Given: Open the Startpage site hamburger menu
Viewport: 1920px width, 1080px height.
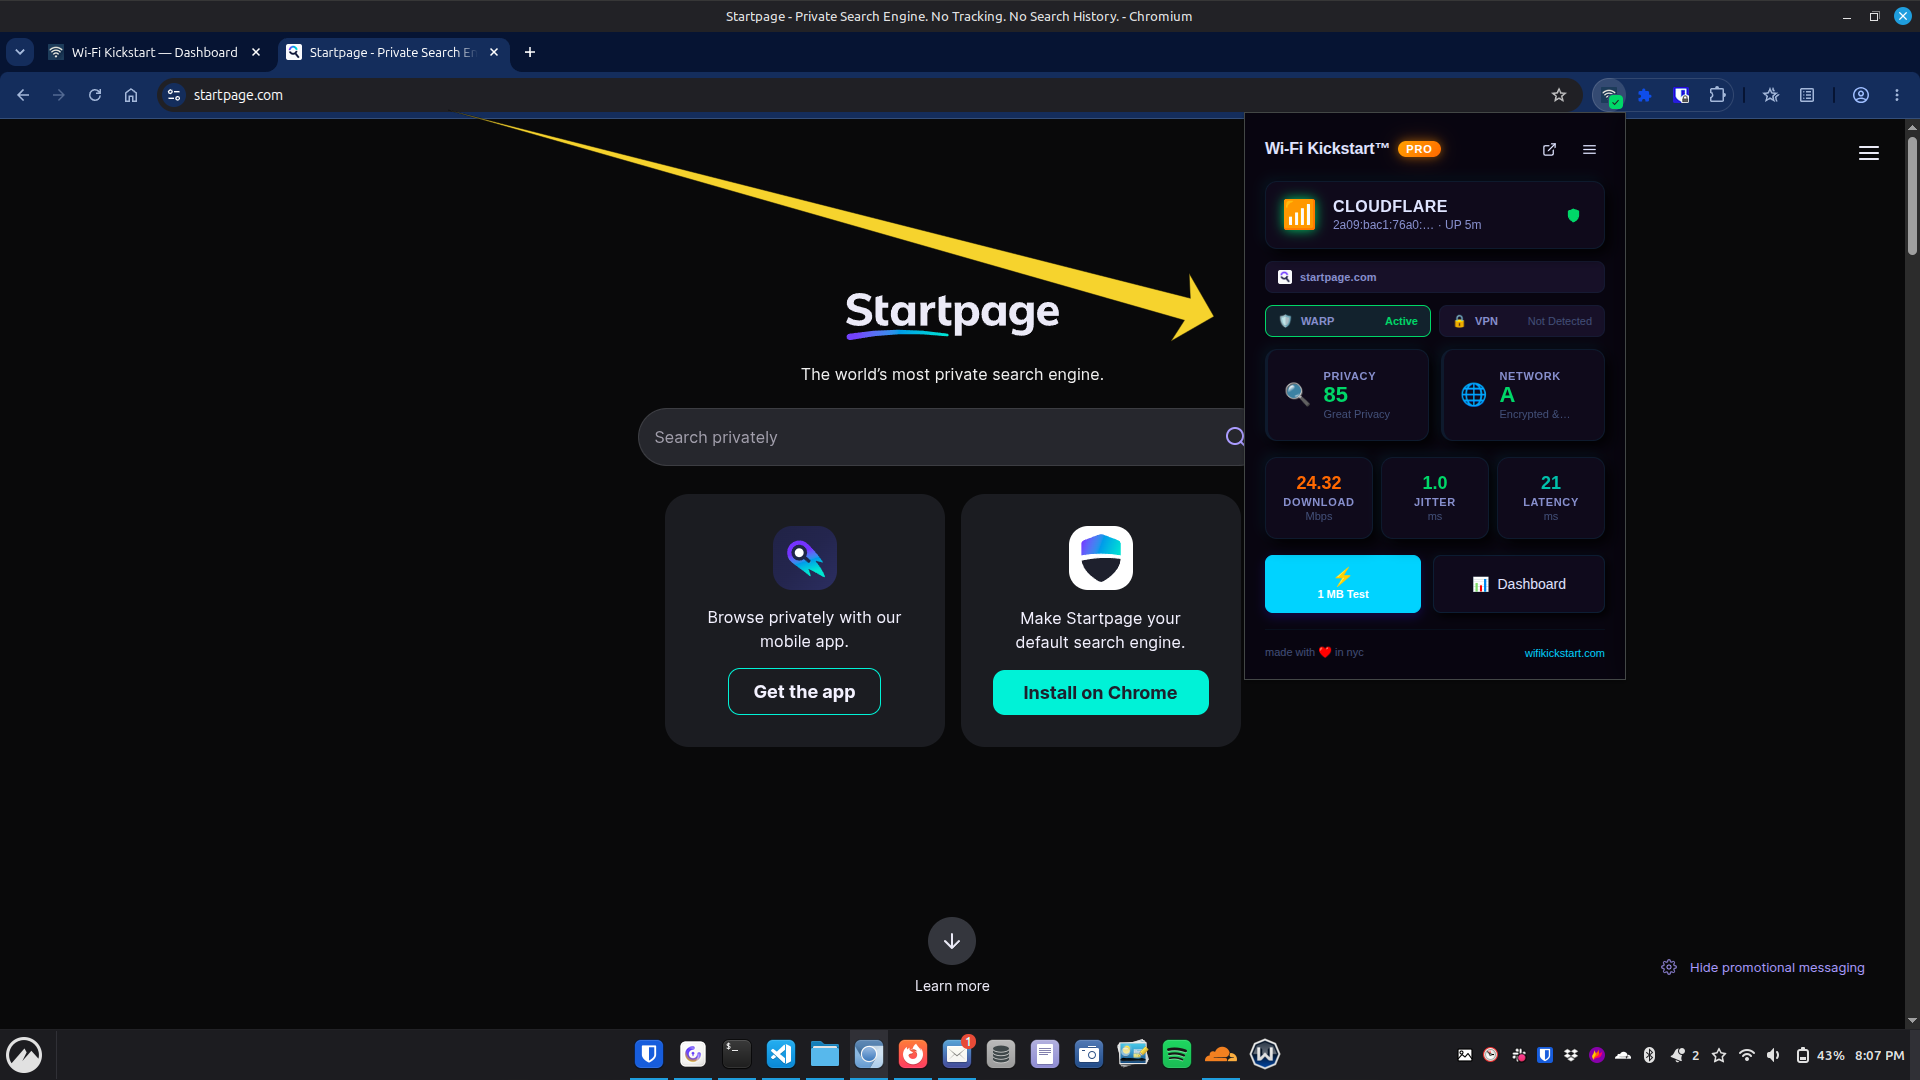Looking at the screenshot, I should 1869,153.
